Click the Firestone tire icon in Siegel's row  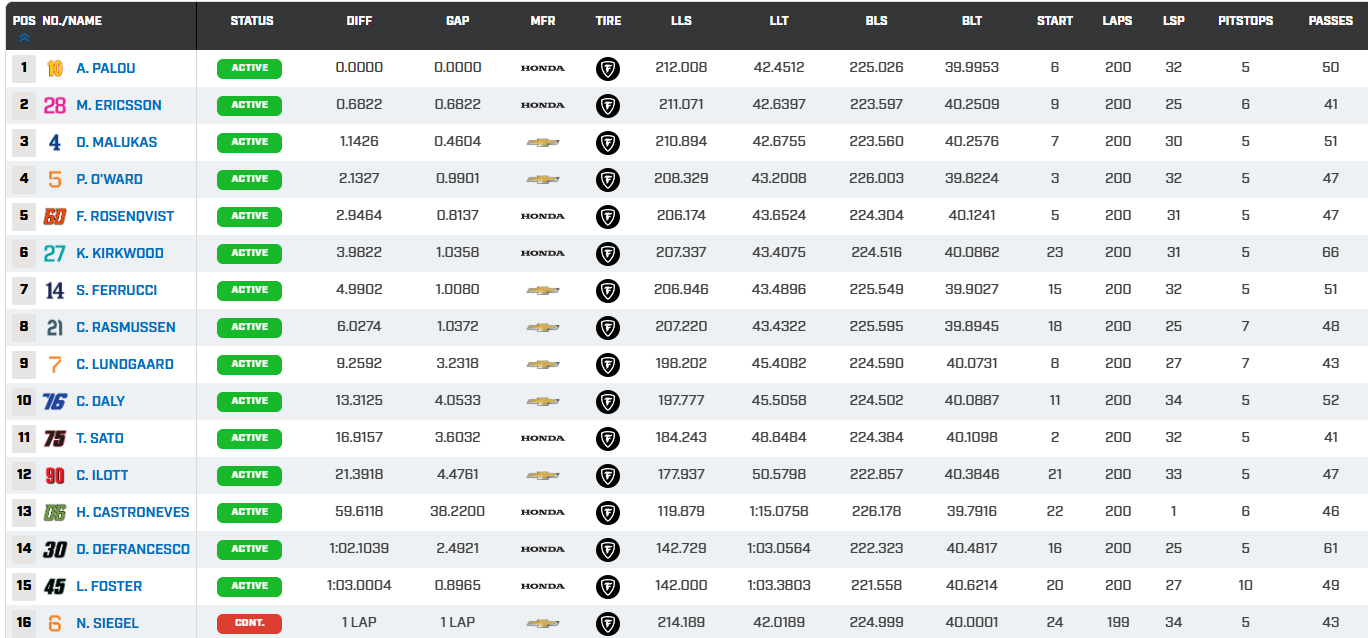coord(607,623)
